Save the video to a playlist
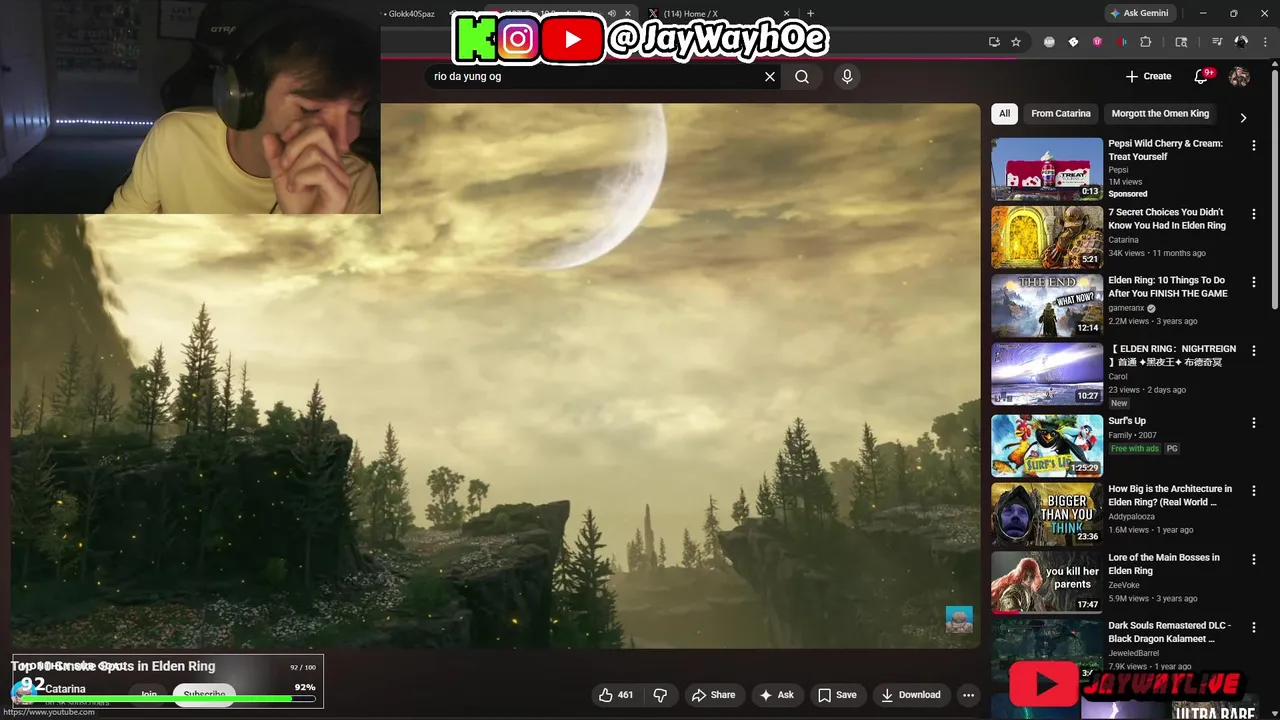1280x720 pixels. pos(837,695)
